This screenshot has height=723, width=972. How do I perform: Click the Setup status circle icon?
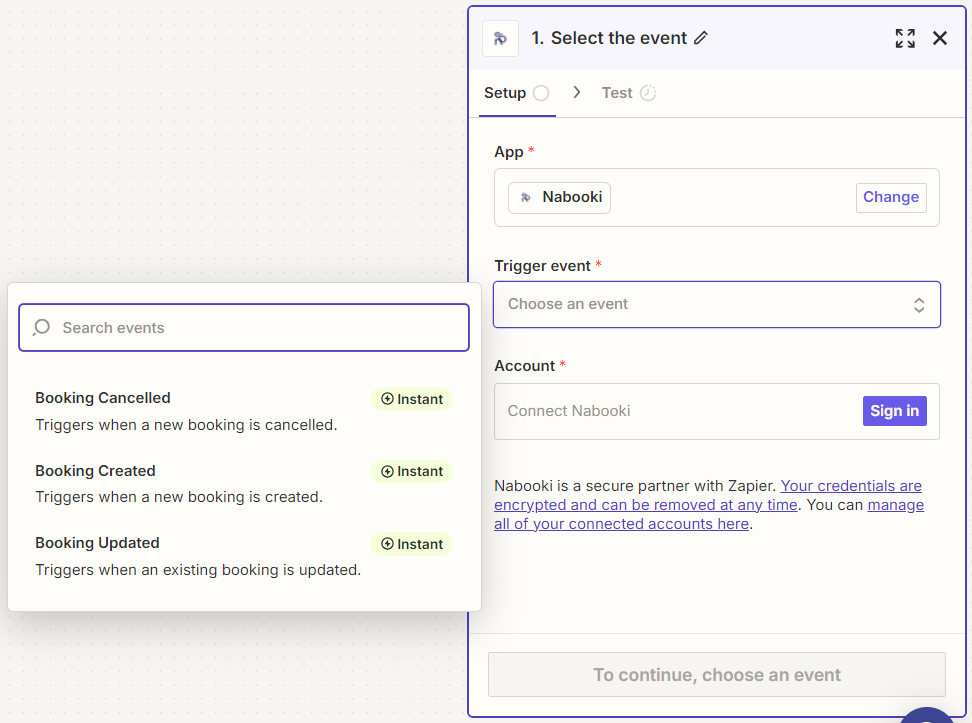click(541, 93)
